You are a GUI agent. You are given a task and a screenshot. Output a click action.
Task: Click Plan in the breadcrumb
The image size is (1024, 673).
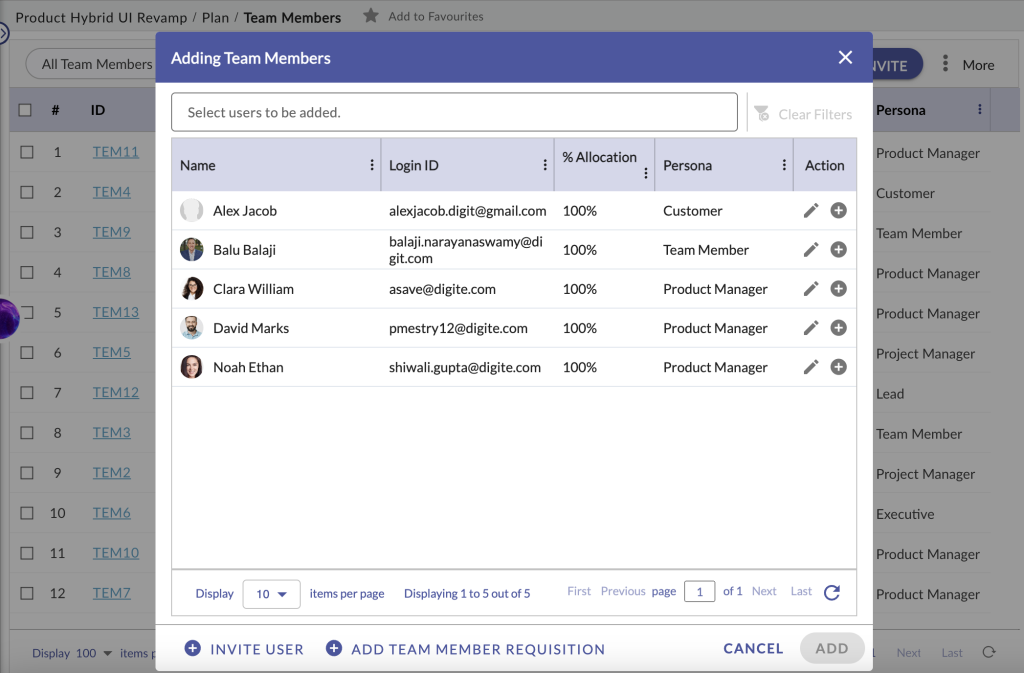click(217, 17)
